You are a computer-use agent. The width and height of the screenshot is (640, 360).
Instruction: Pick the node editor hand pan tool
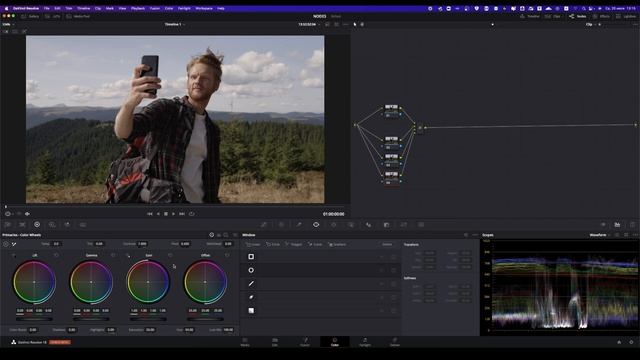pyautogui.click(x=362, y=24)
